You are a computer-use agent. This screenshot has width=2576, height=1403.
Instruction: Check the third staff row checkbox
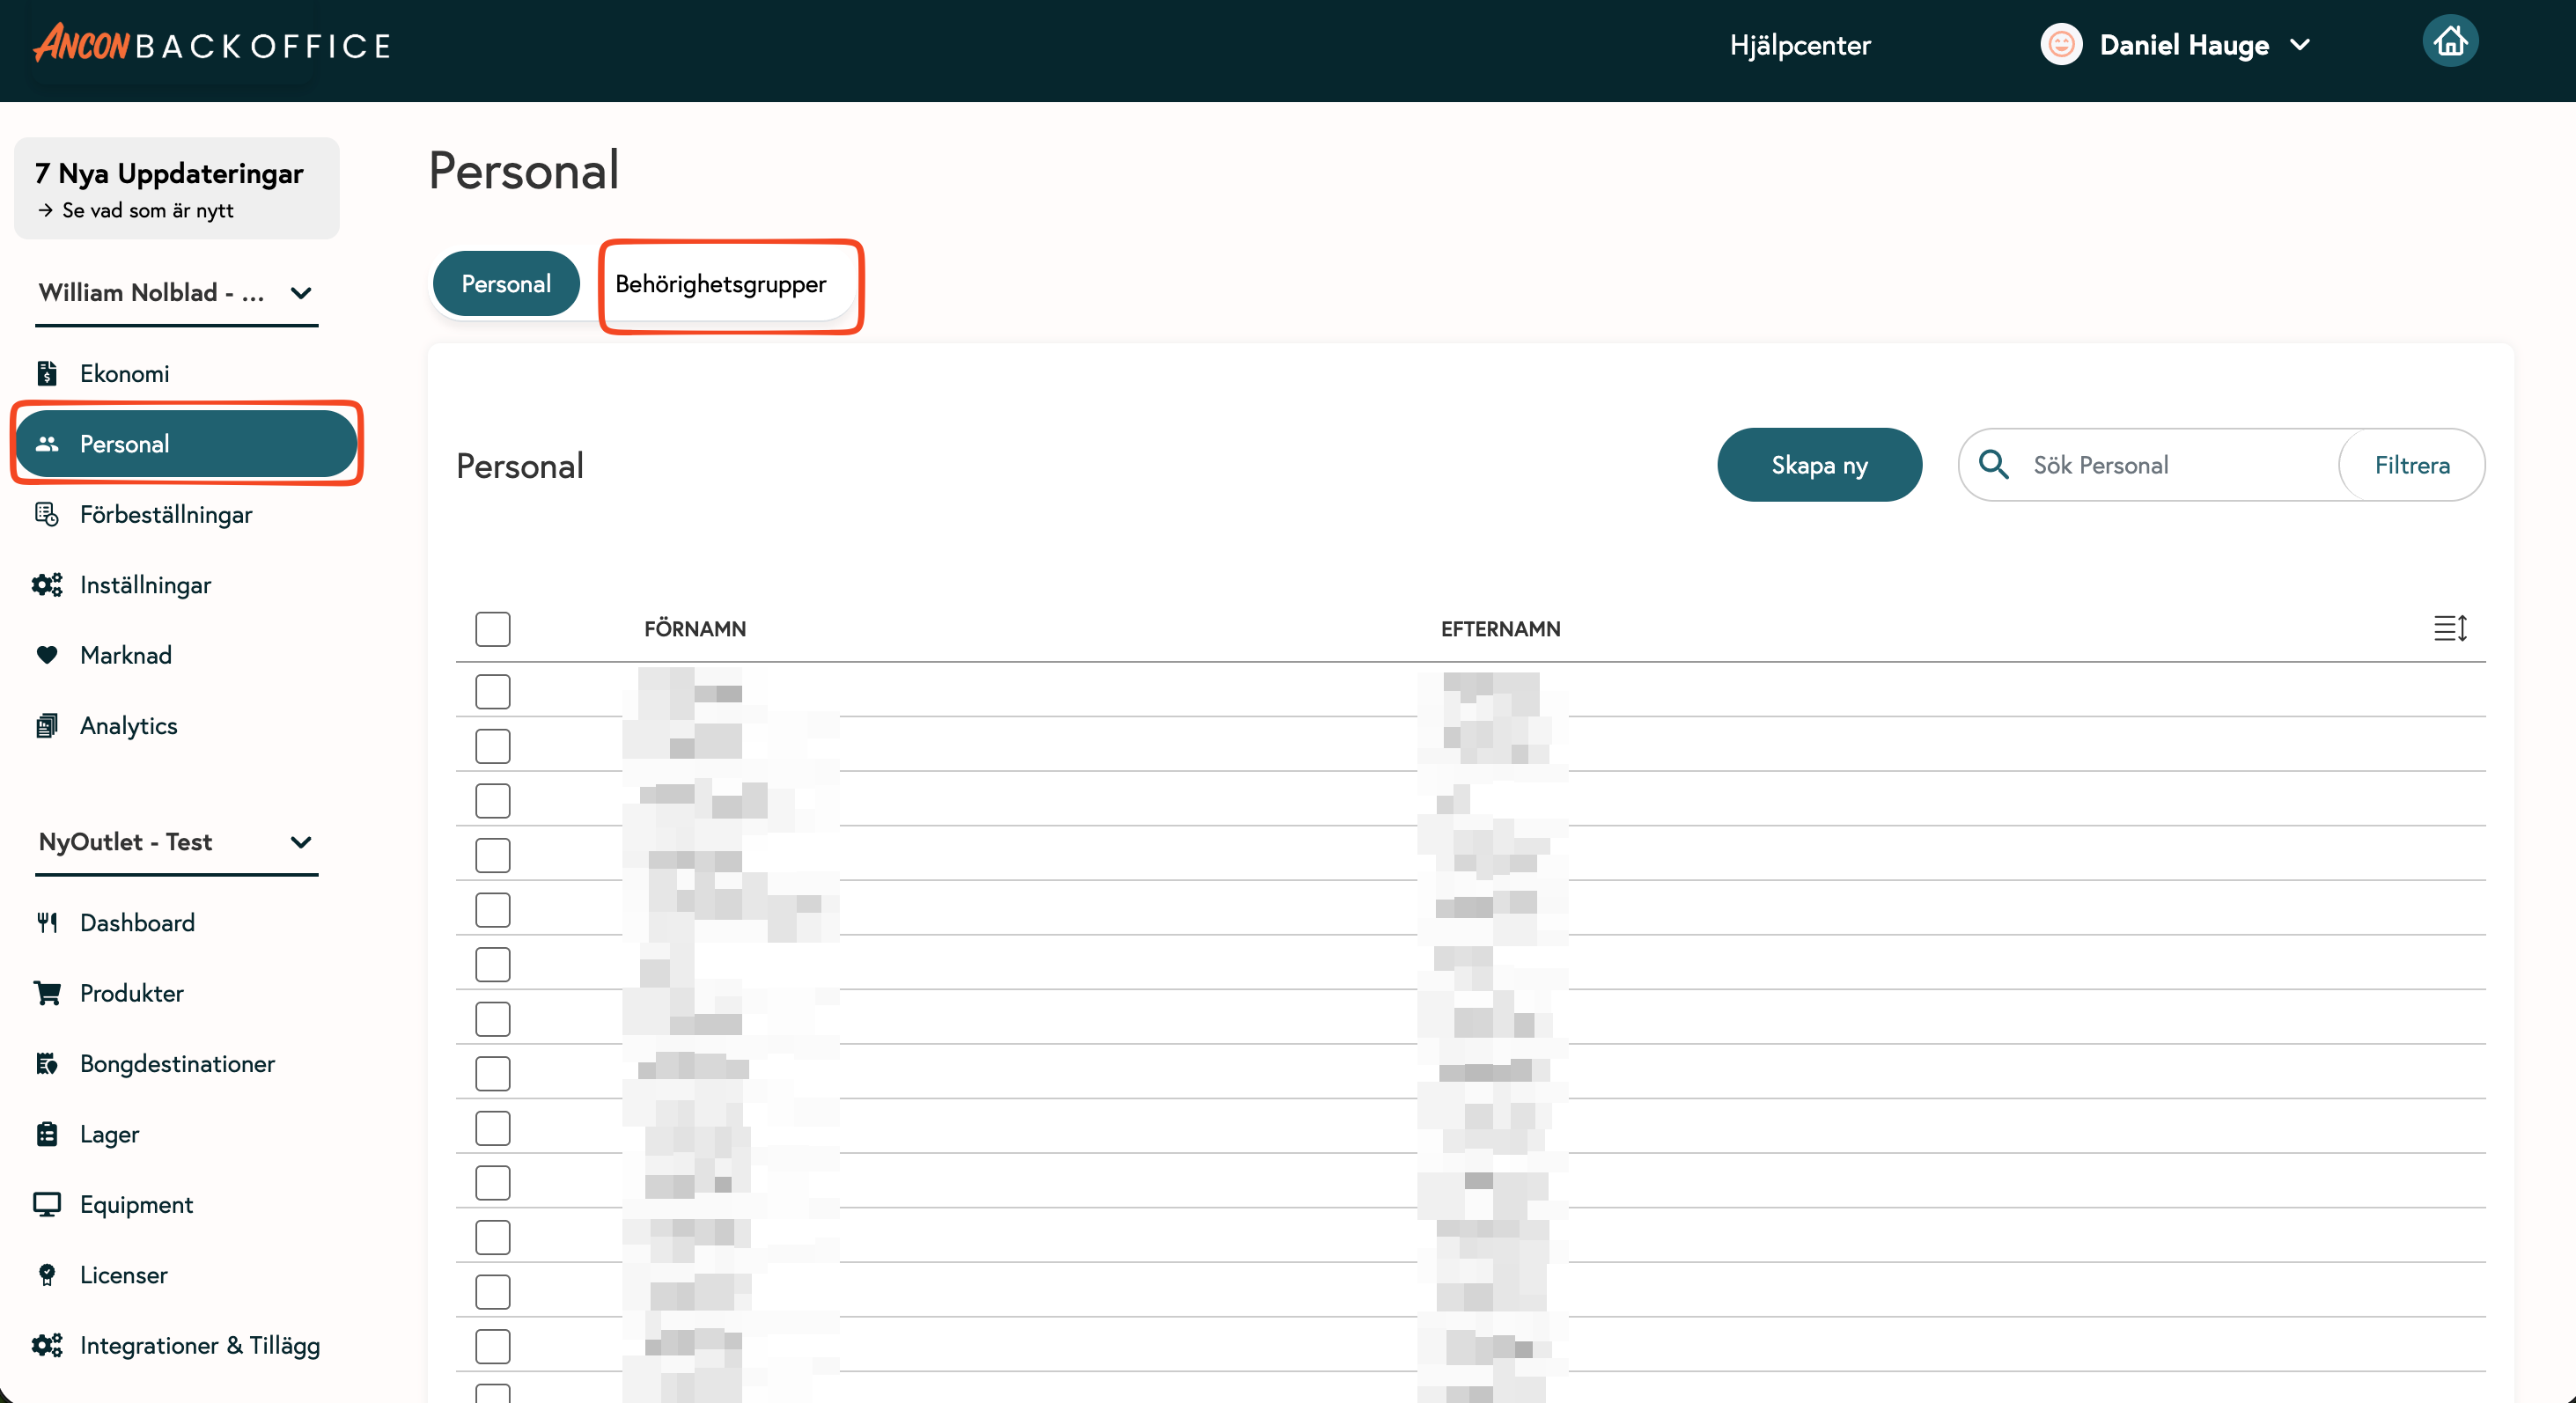[493, 800]
